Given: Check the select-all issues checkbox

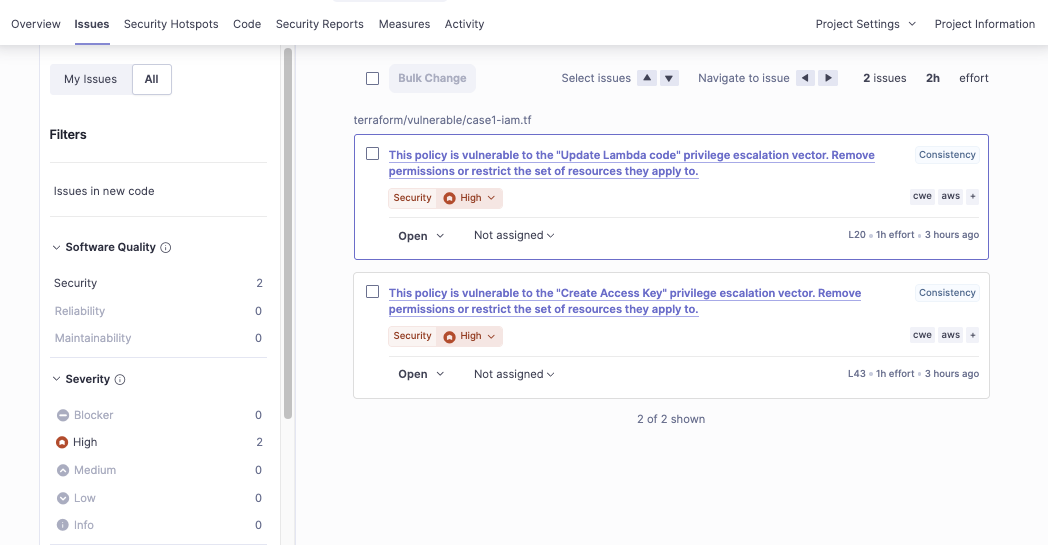Looking at the screenshot, I should pyautogui.click(x=372, y=78).
